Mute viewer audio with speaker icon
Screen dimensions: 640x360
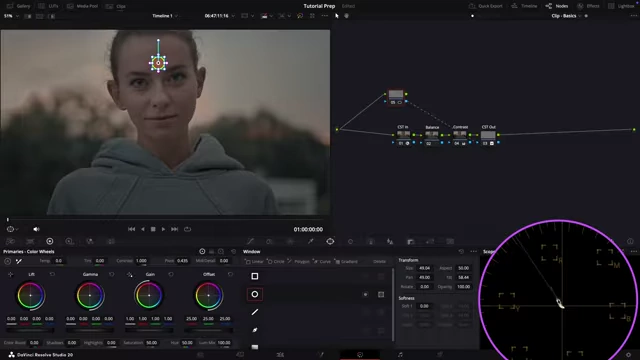point(36,229)
